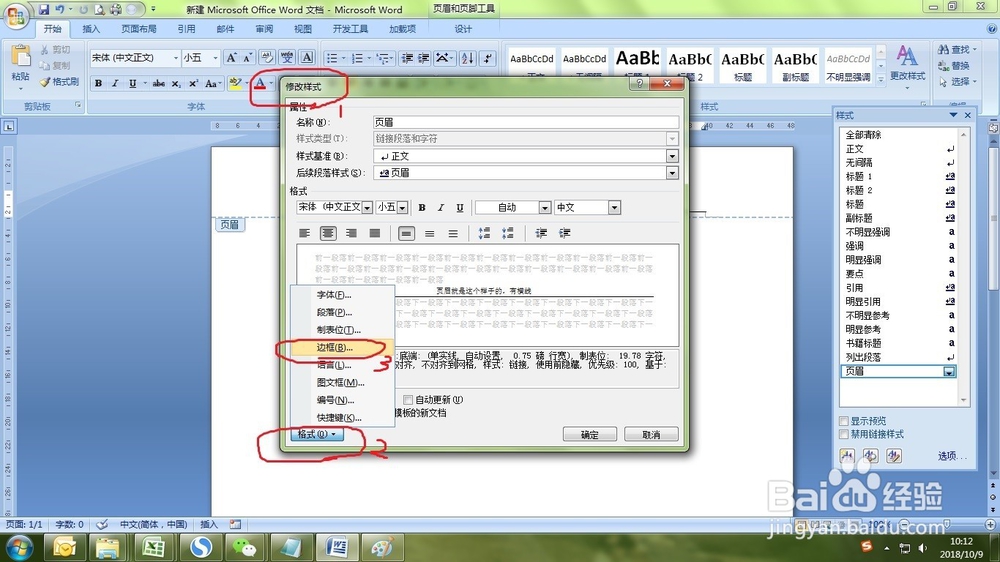1000x562 pixels.
Task: Select double line spacing in the dialog
Action: pos(453,233)
